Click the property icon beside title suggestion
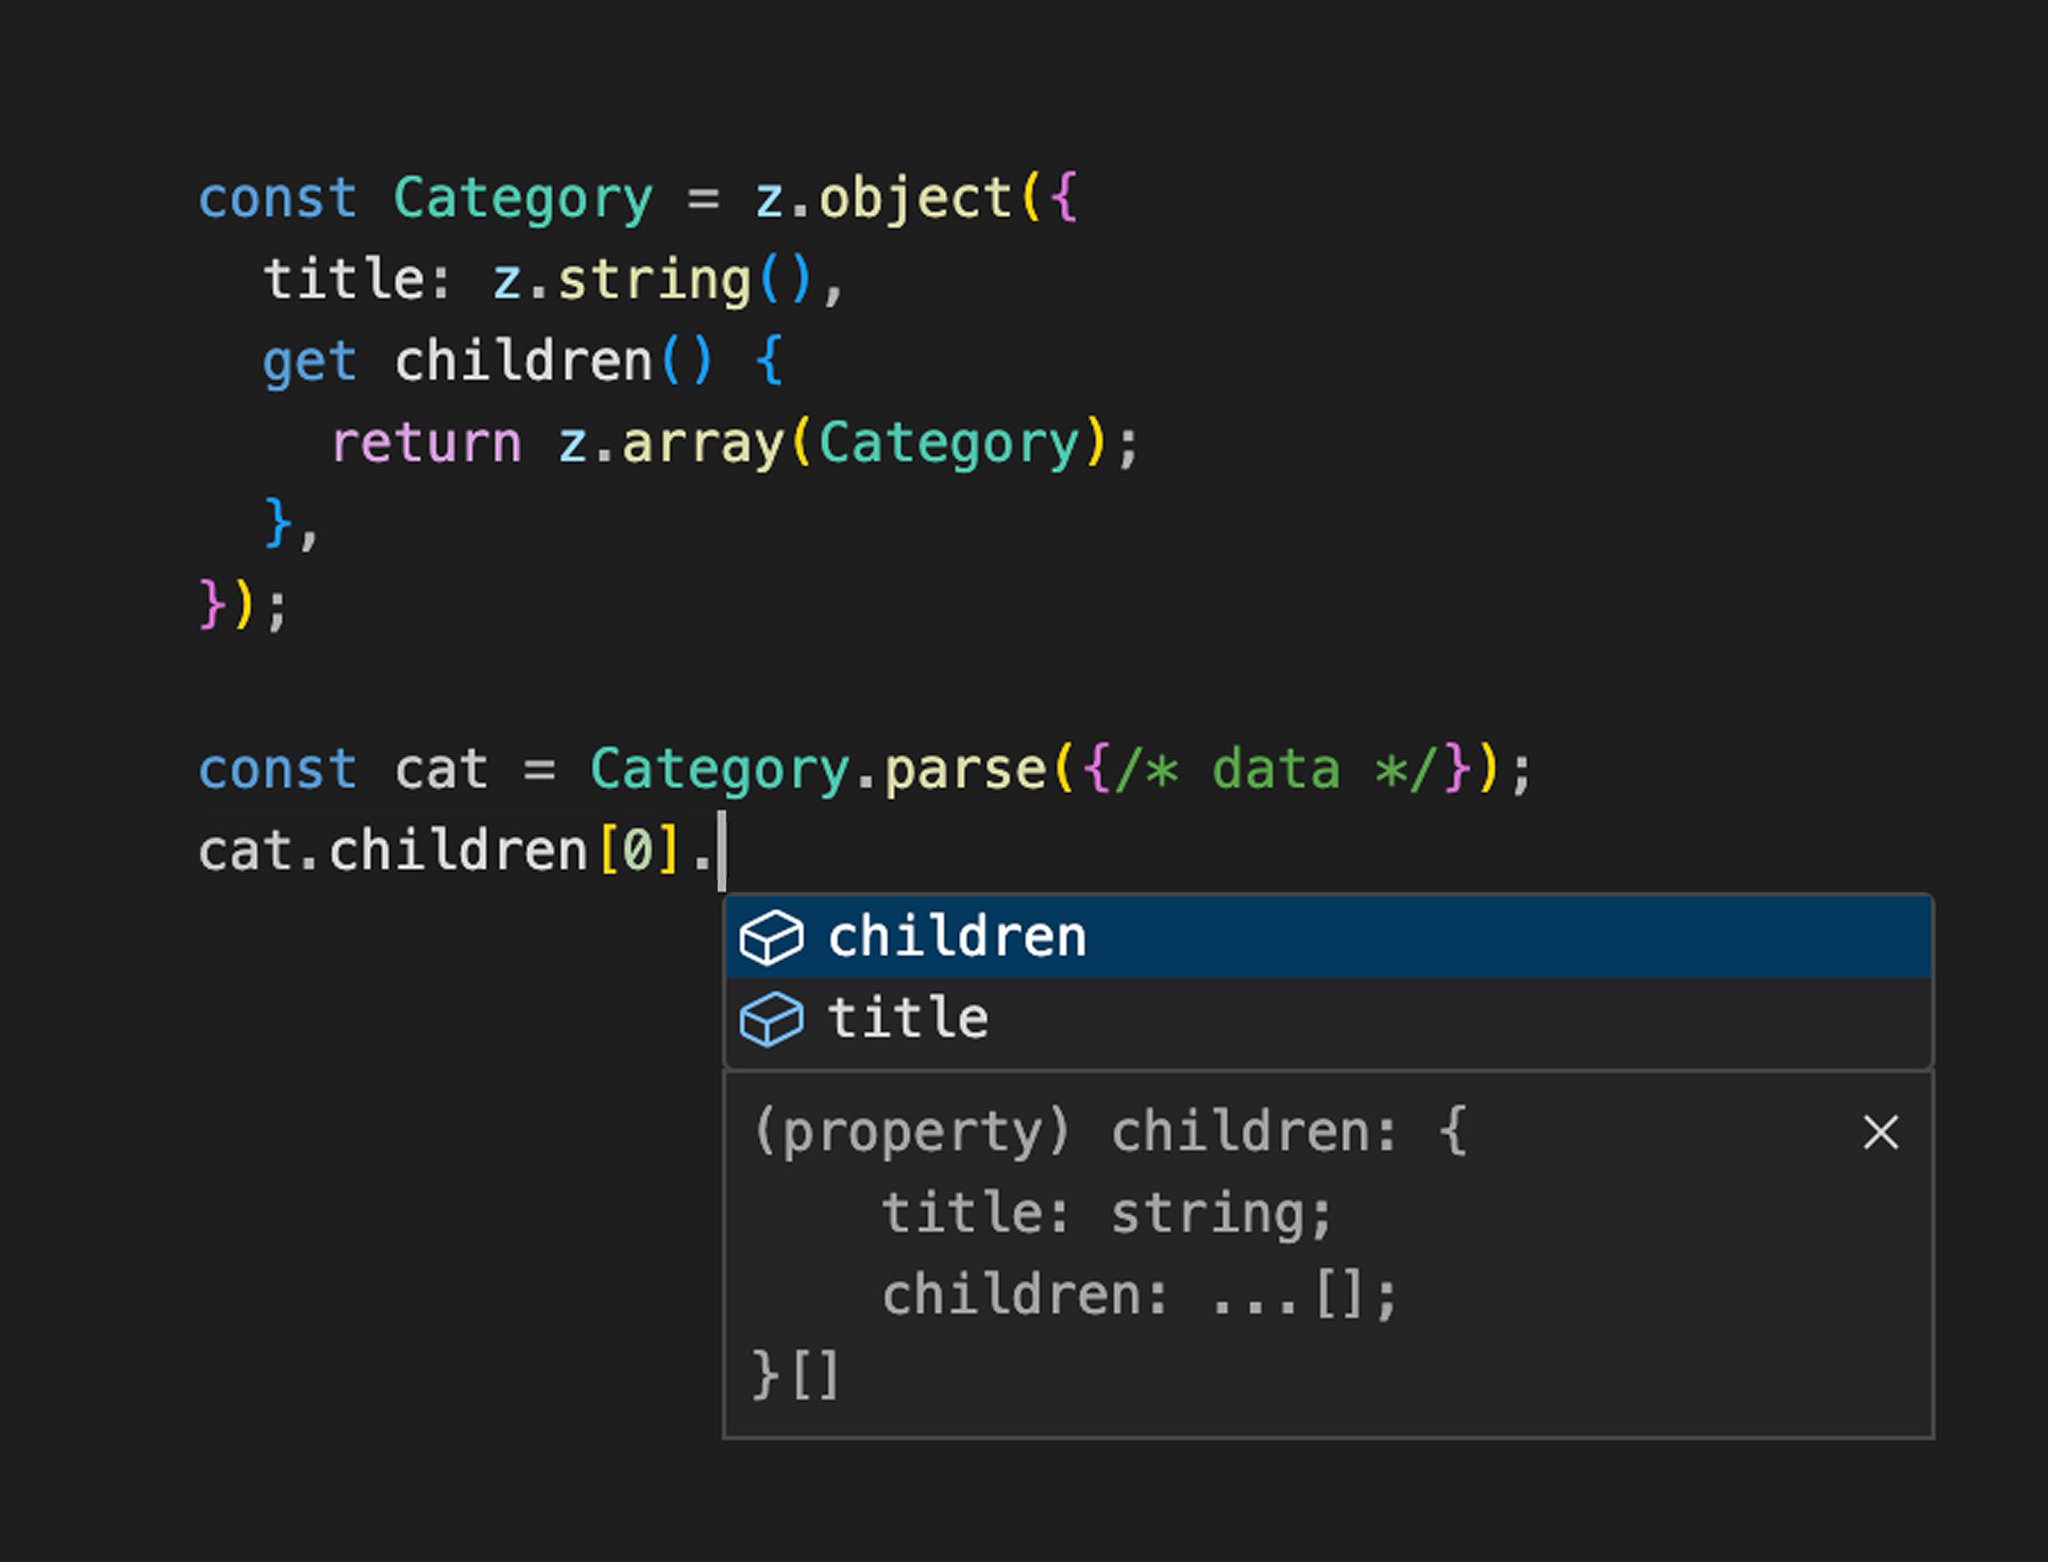The width and height of the screenshot is (2048, 1562). tap(771, 1020)
